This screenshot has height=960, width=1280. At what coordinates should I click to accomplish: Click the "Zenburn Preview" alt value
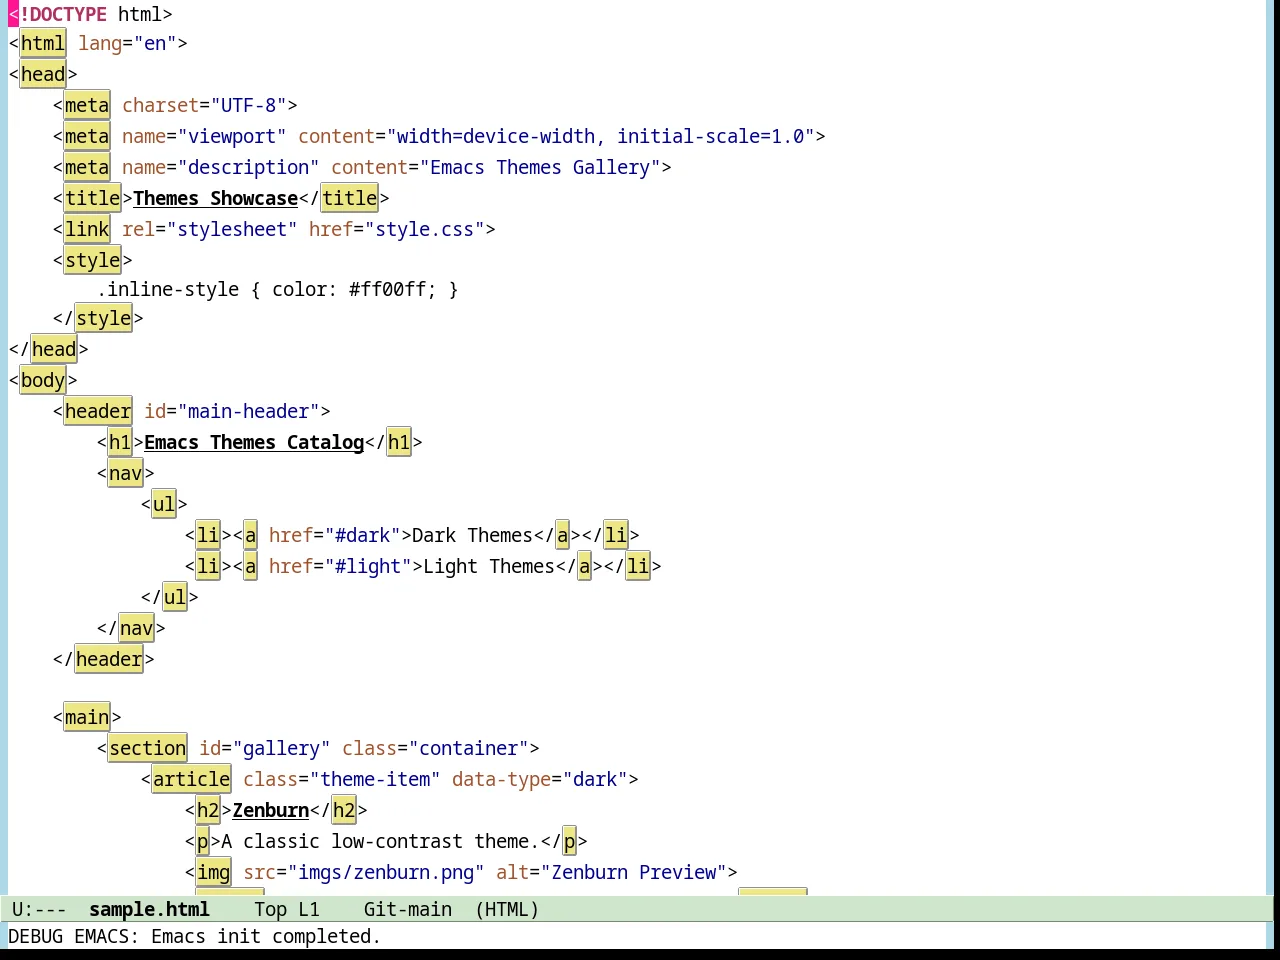pyautogui.click(x=633, y=872)
